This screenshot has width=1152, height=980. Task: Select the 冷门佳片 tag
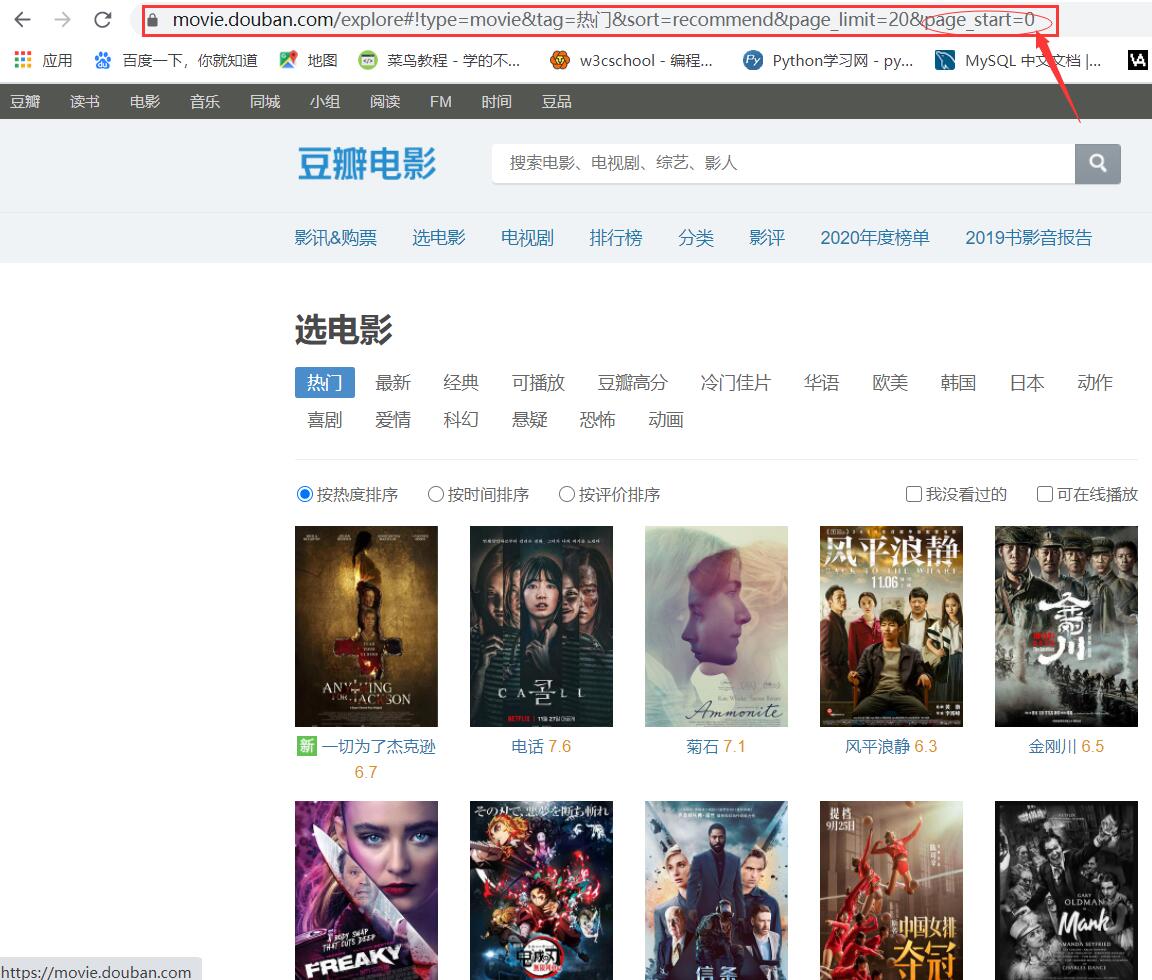(x=735, y=383)
